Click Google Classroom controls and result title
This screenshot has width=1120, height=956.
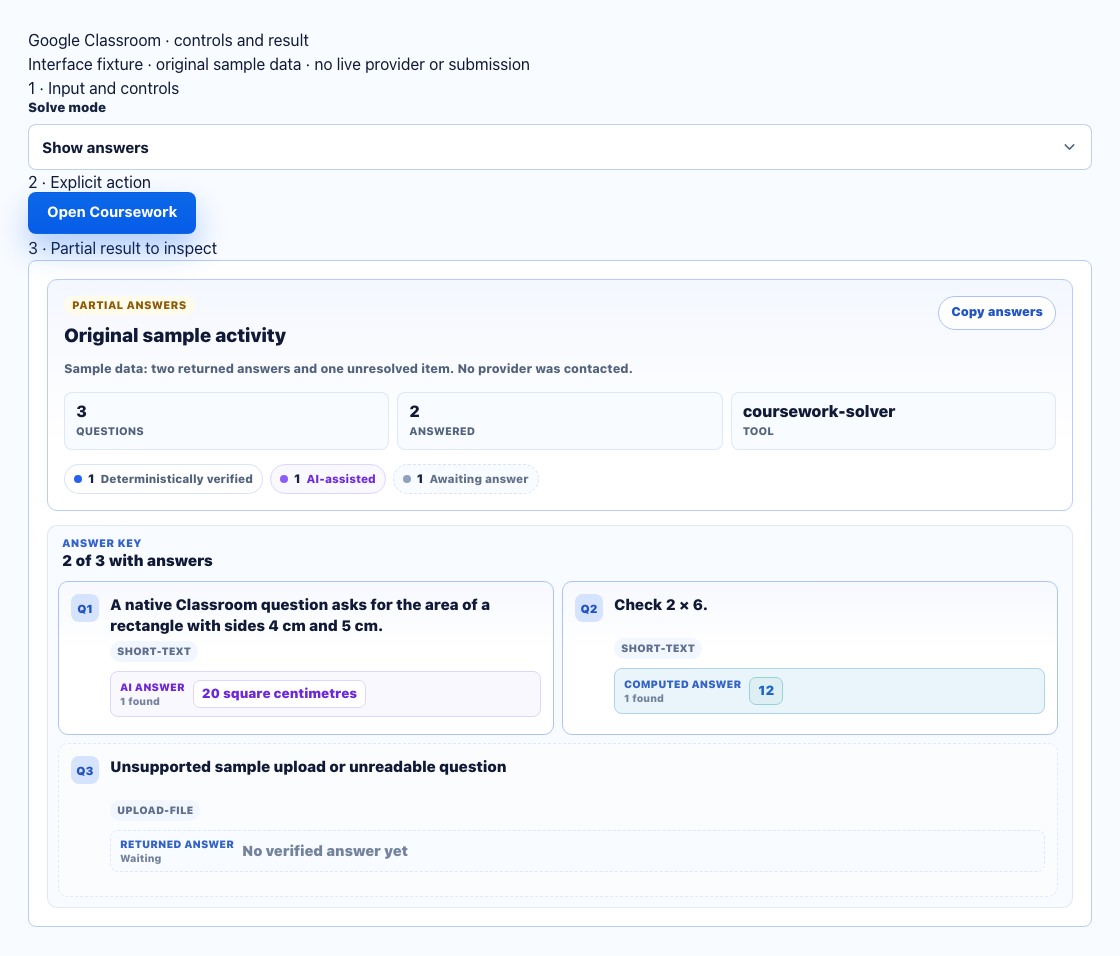(x=169, y=40)
